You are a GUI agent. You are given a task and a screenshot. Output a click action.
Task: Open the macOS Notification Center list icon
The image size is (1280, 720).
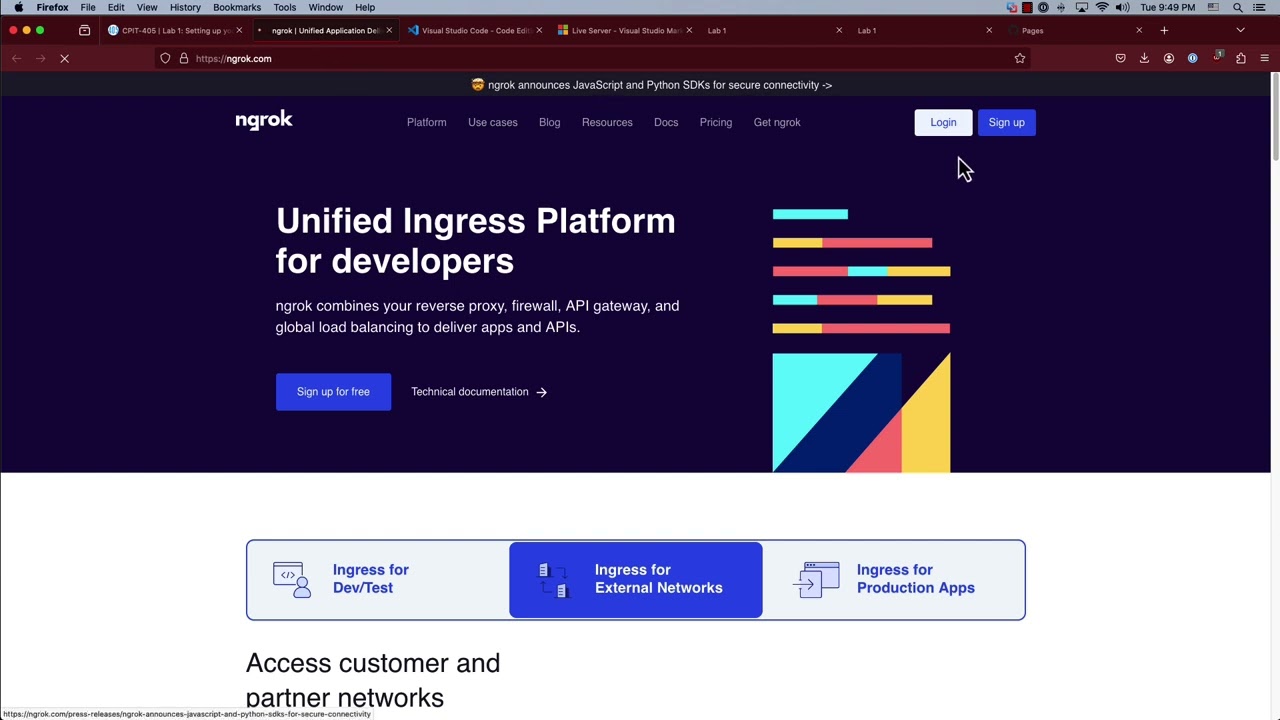tap(1259, 8)
